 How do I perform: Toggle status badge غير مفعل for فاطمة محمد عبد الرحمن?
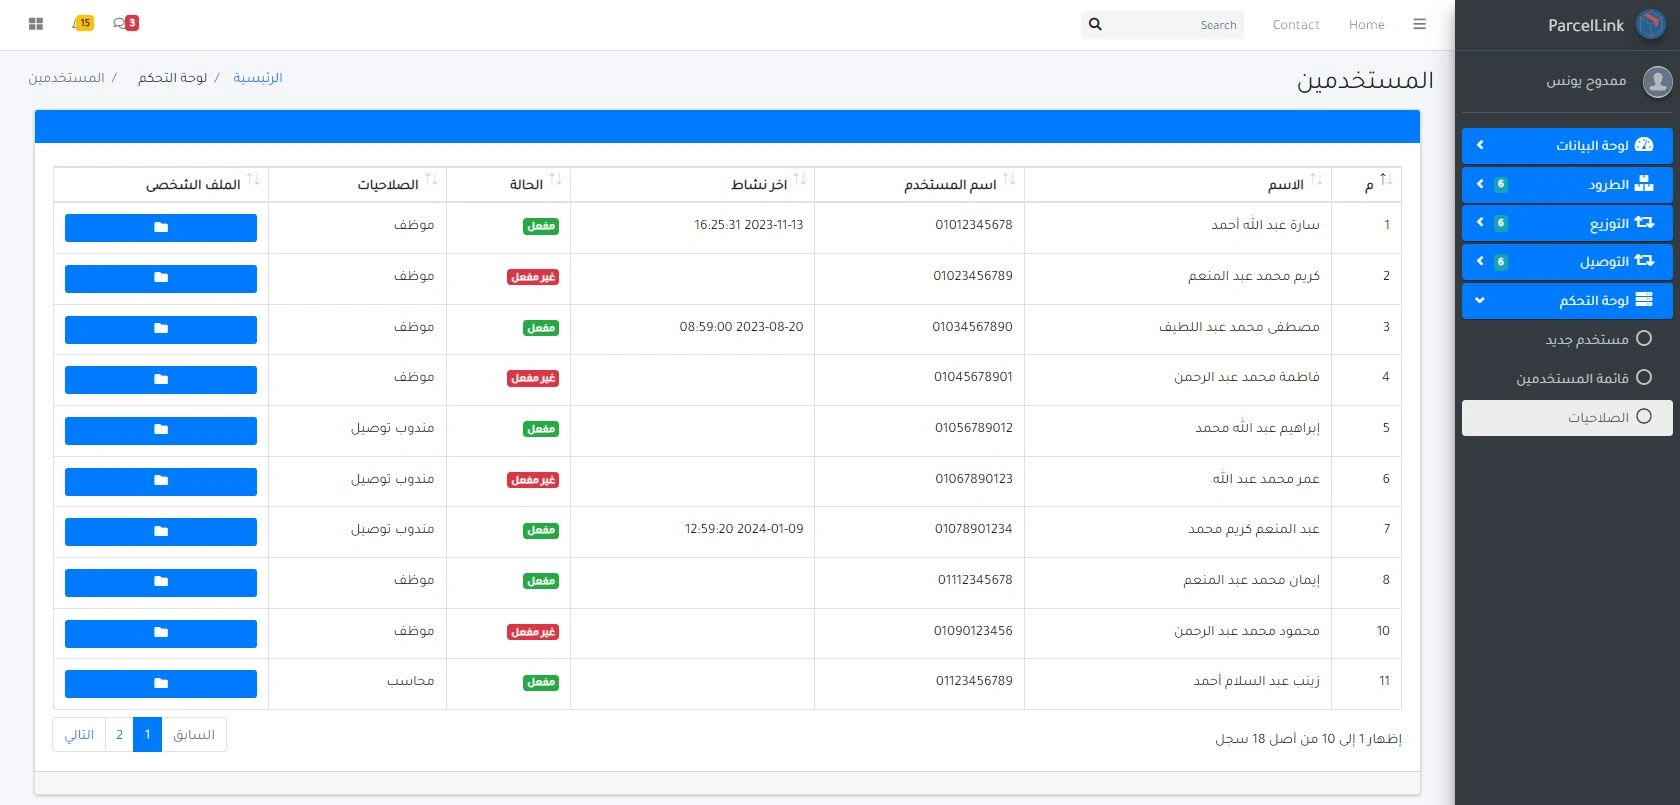533,378
